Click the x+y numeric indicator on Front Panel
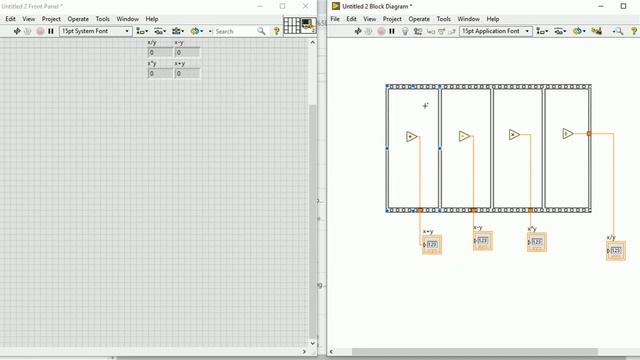Viewport: 640px width, 360px height. pyautogui.click(x=187, y=73)
